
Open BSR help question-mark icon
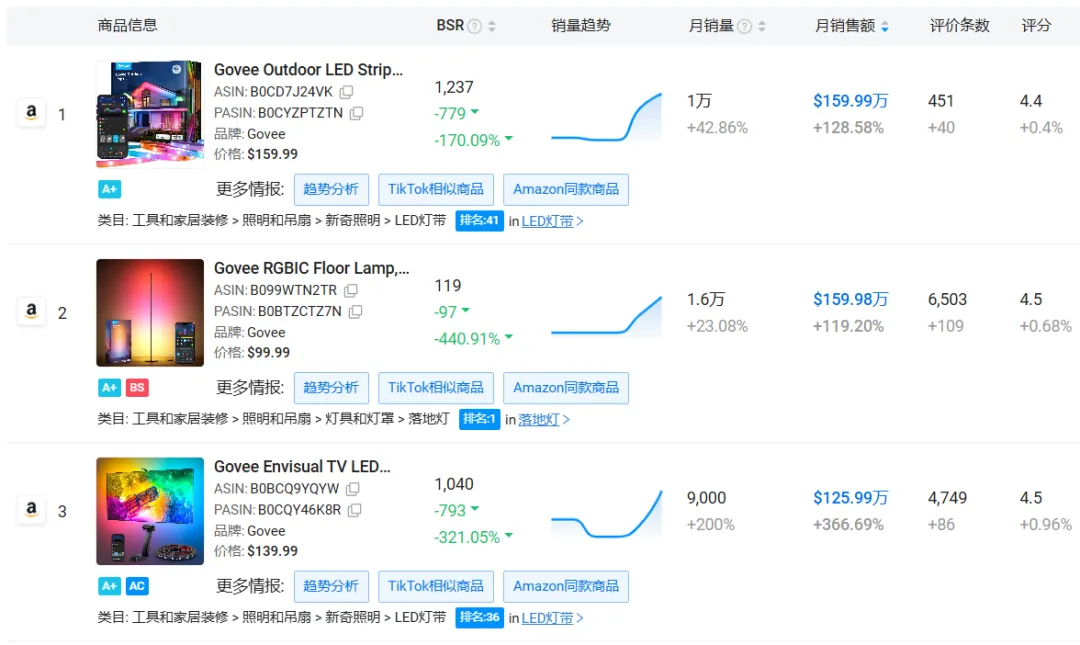pos(475,26)
